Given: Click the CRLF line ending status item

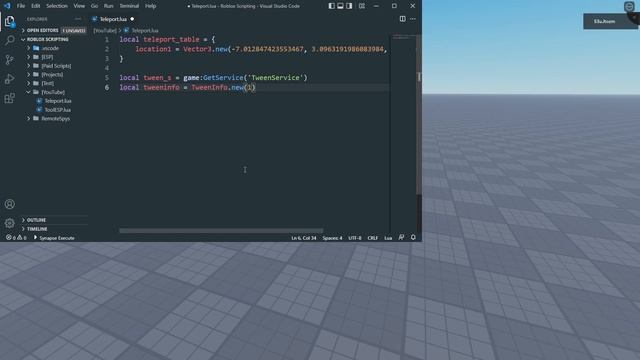Looking at the screenshot, I should (373, 238).
